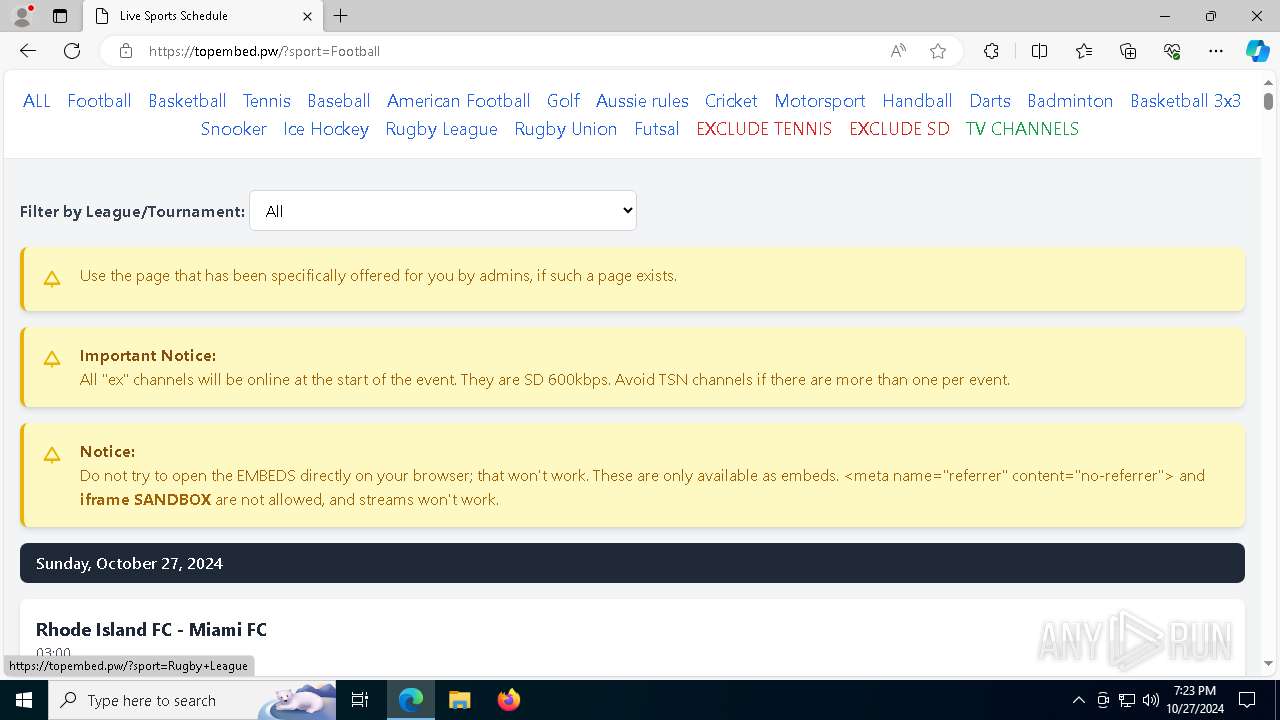
Task: Show hidden system tray icons
Action: [x=1078, y=700]
